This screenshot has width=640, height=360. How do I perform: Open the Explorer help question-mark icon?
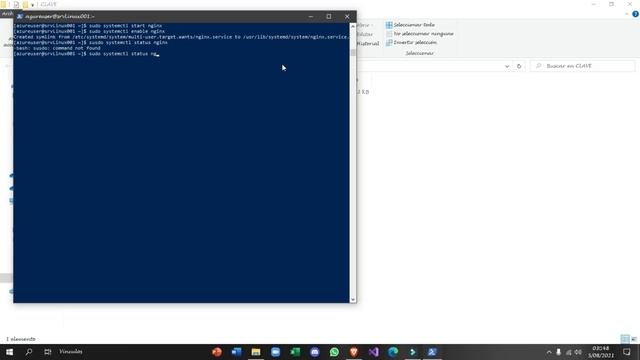pos(636,14)
